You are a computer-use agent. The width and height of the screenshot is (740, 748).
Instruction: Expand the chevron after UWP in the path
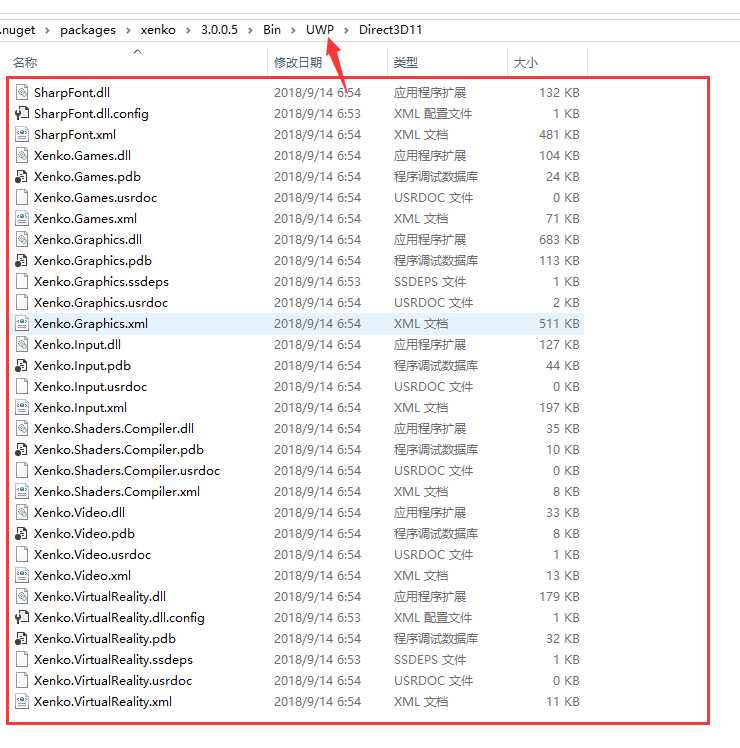pyautogui.click(x=346, y=30)
